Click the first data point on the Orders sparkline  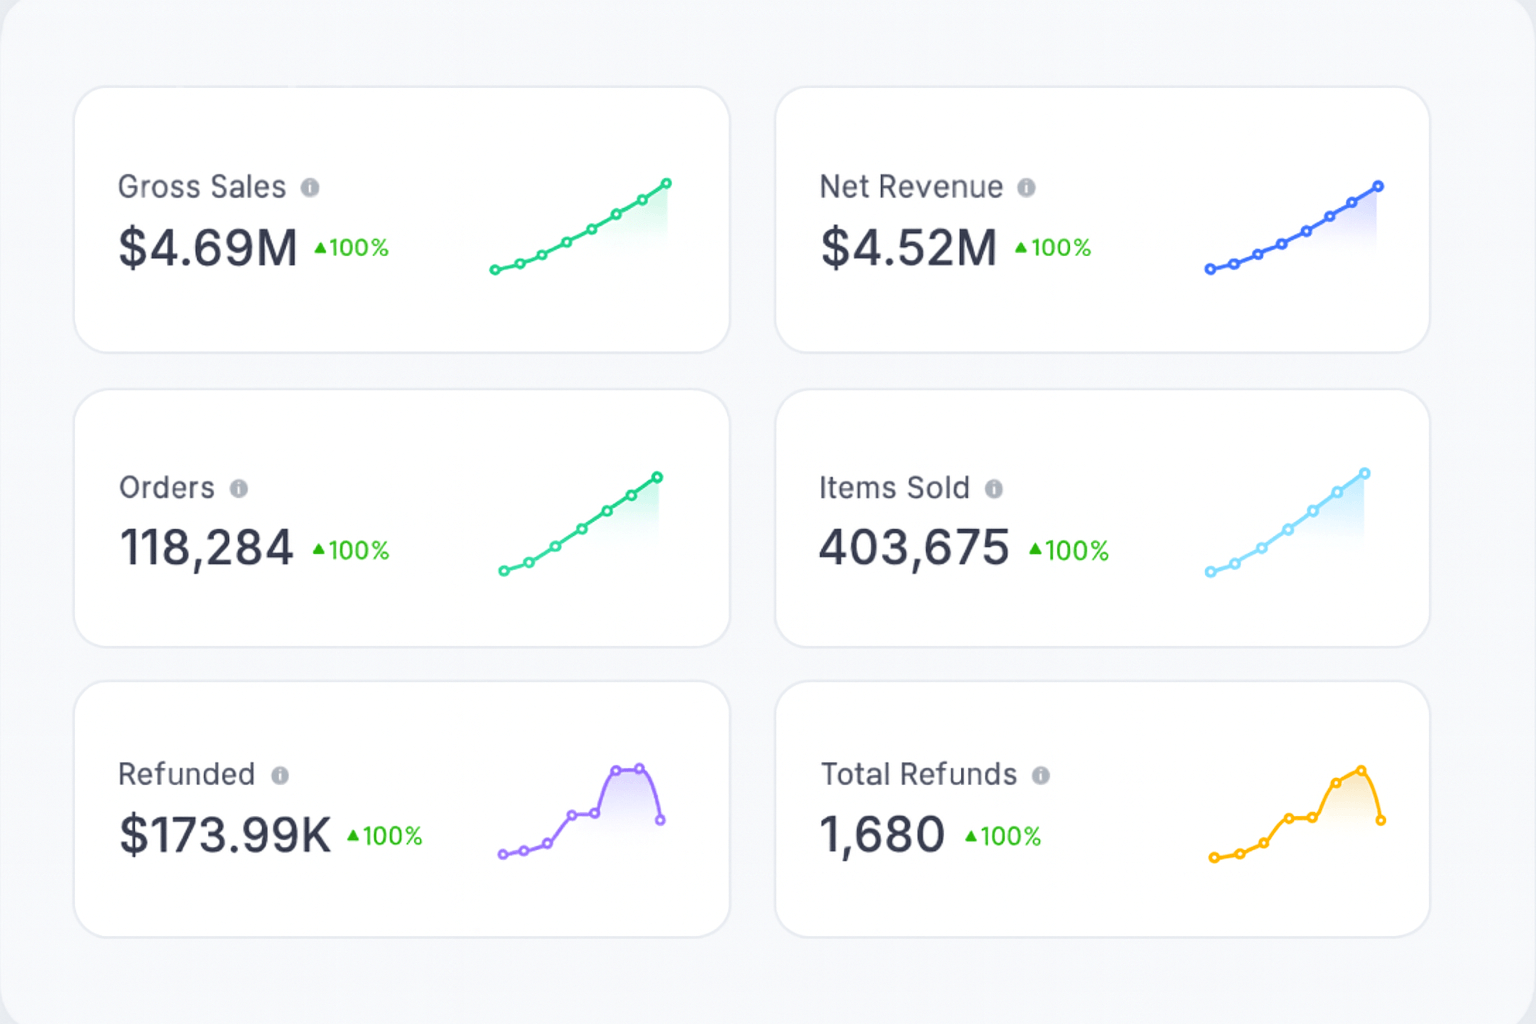[502, 570]
